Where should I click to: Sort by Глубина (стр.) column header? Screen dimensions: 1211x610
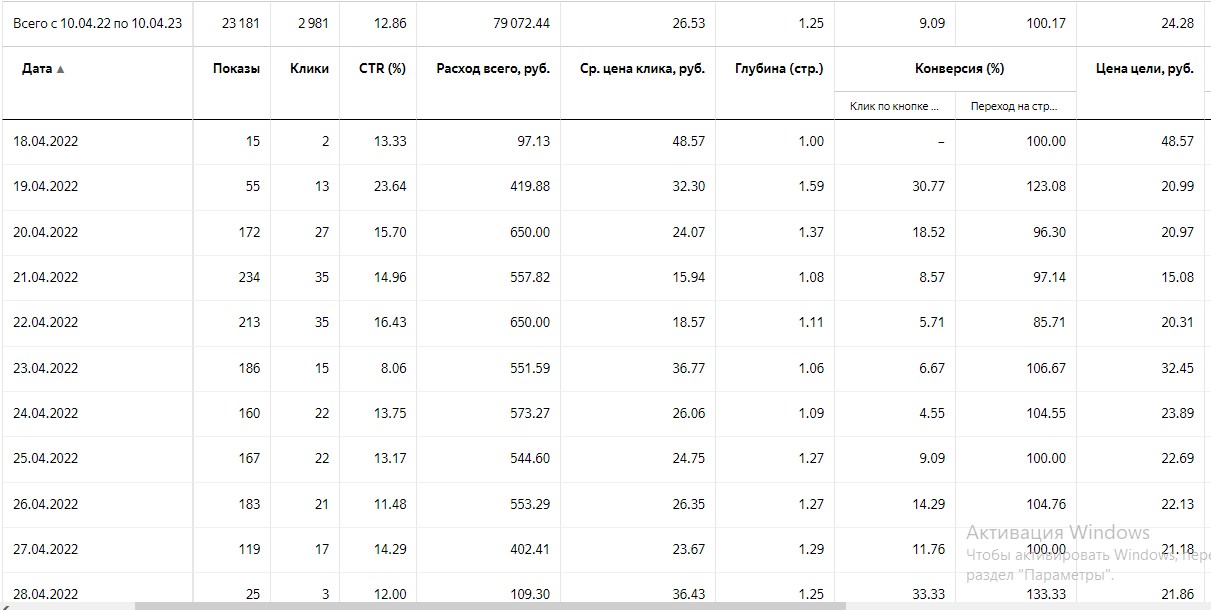coord(779,69)
